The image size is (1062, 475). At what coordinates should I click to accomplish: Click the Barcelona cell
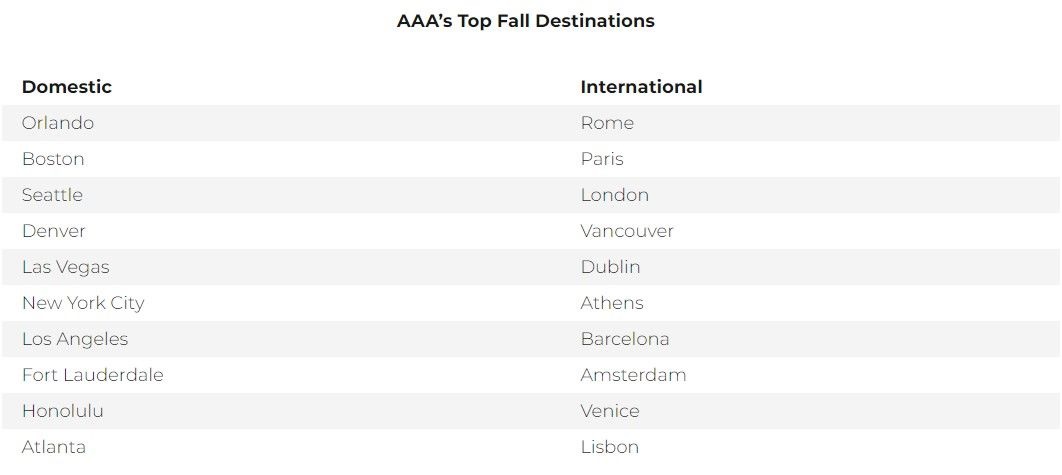(x=624, y=339)
